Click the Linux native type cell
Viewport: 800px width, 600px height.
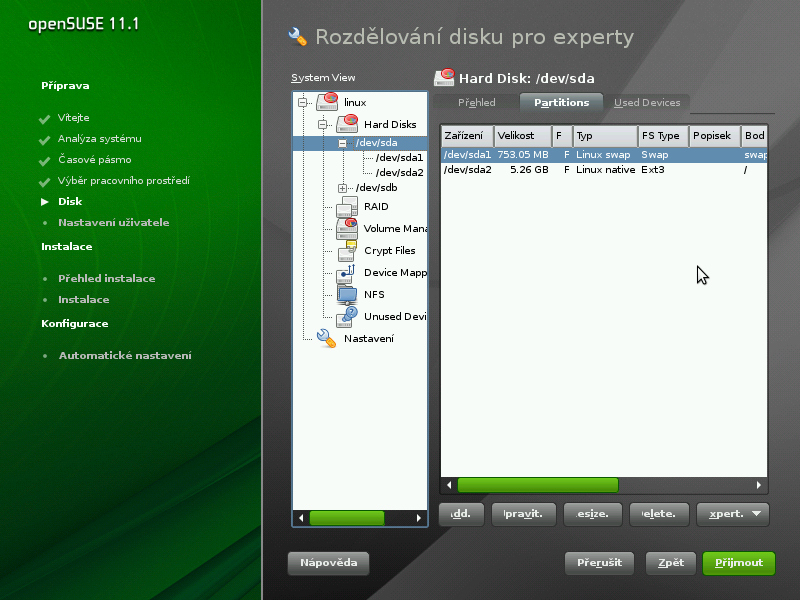(x=605, y=170)
